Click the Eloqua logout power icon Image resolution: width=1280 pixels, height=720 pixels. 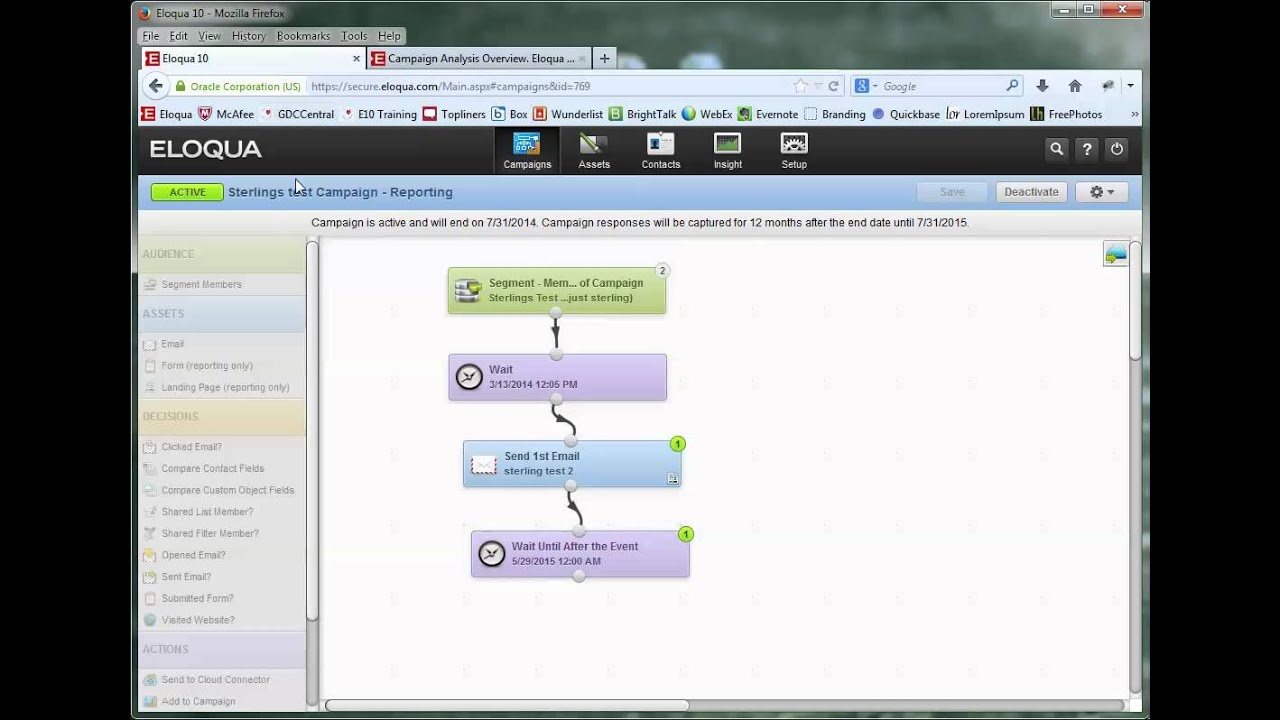1117,149
